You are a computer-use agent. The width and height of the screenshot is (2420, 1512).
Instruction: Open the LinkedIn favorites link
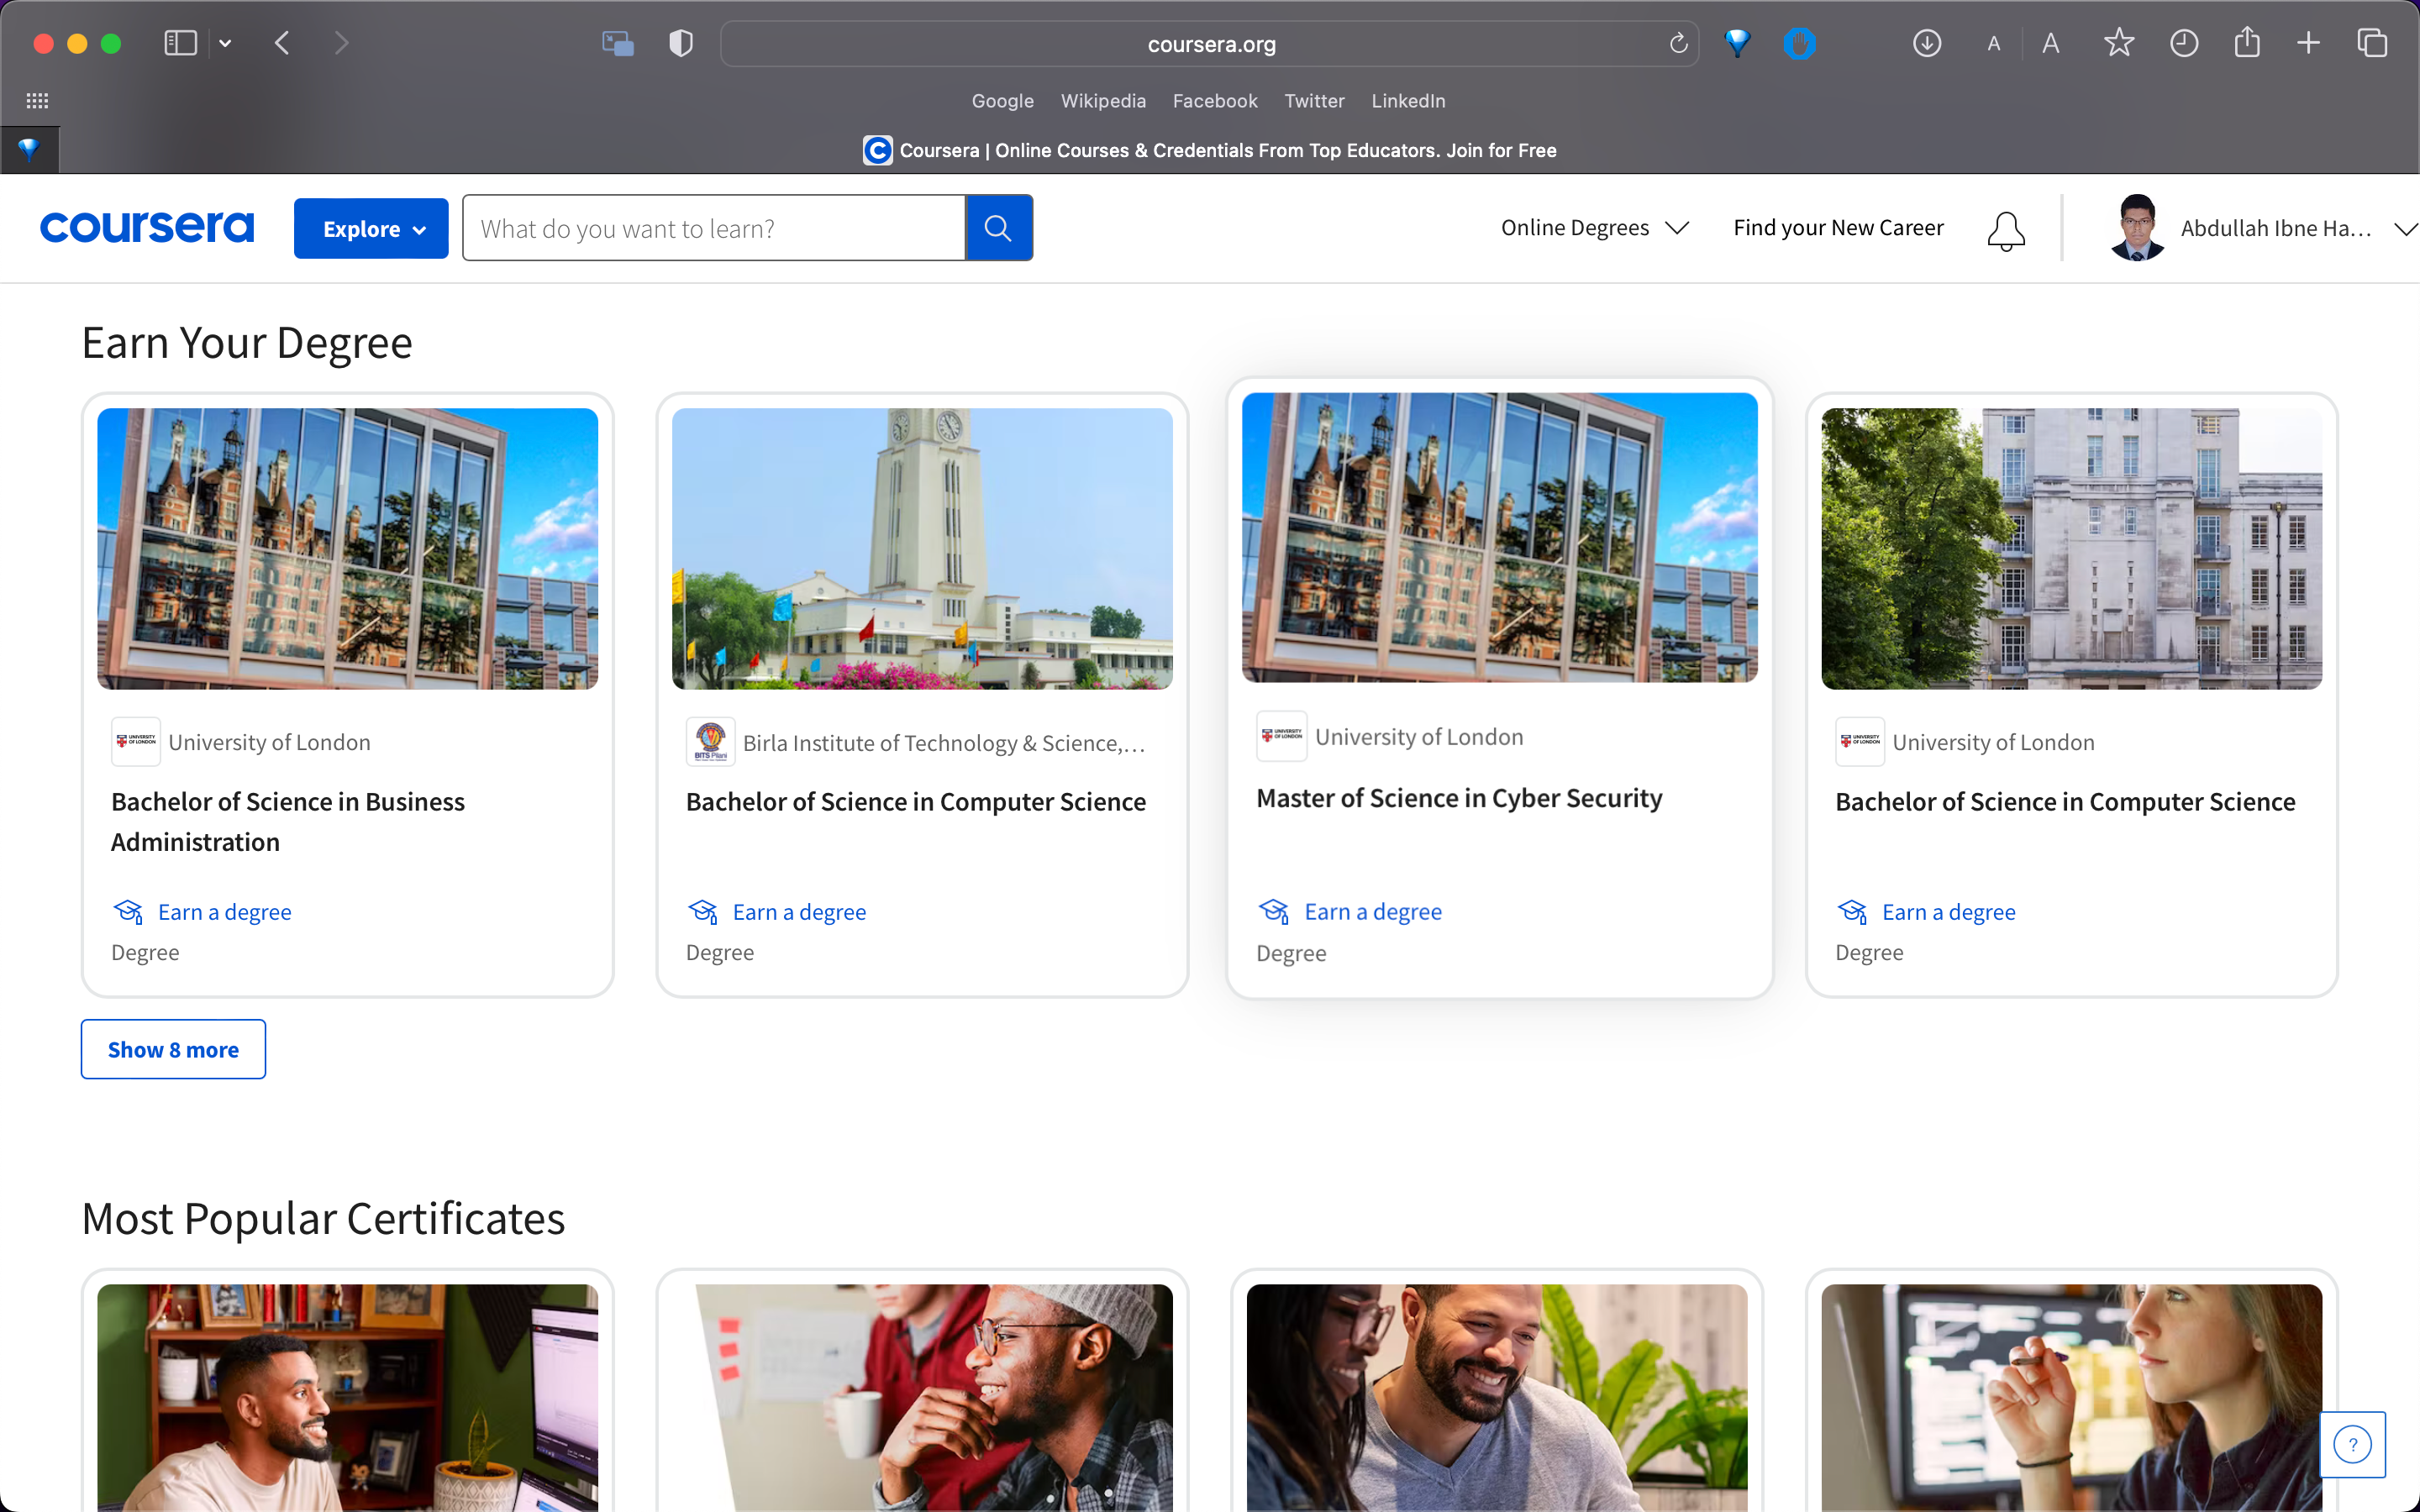click(x=1408, y=101)
